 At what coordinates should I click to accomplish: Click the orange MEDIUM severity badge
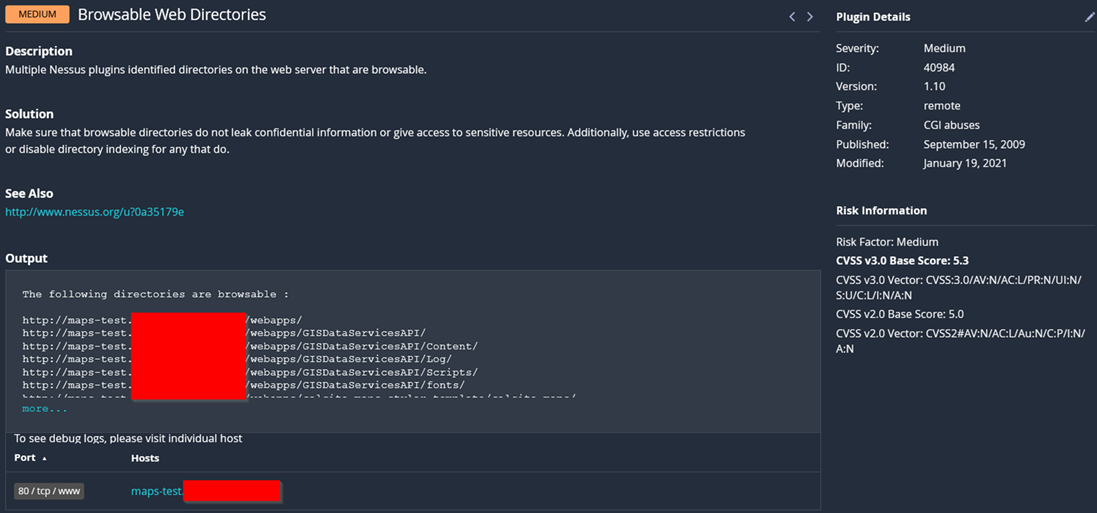pos(37,15)
